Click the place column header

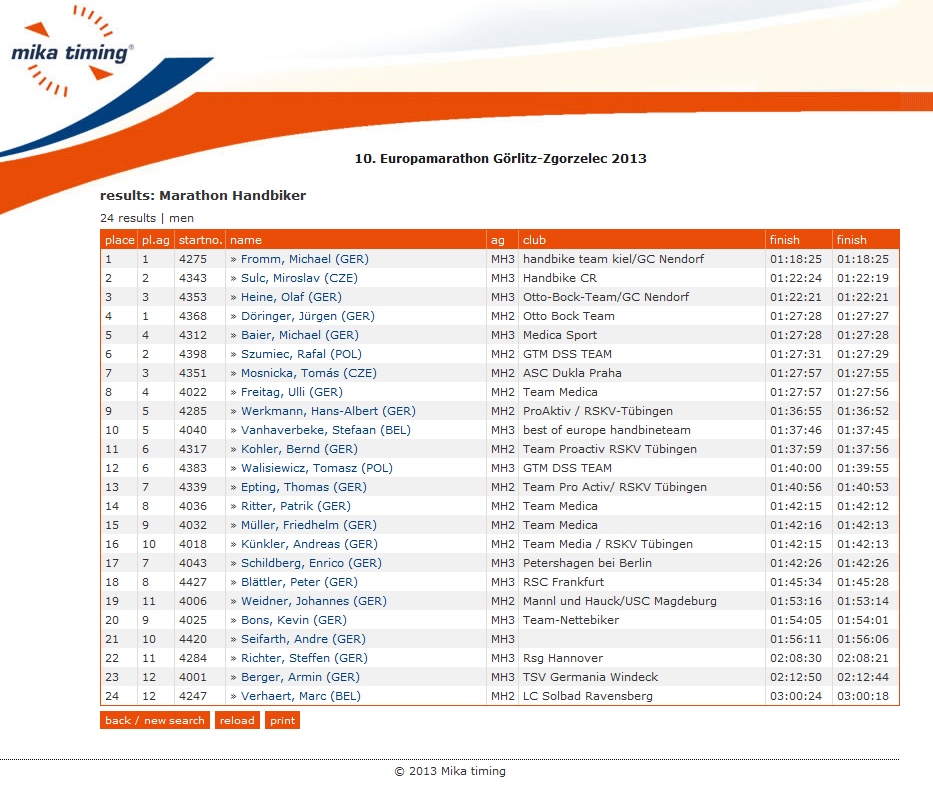pos(120,240)
